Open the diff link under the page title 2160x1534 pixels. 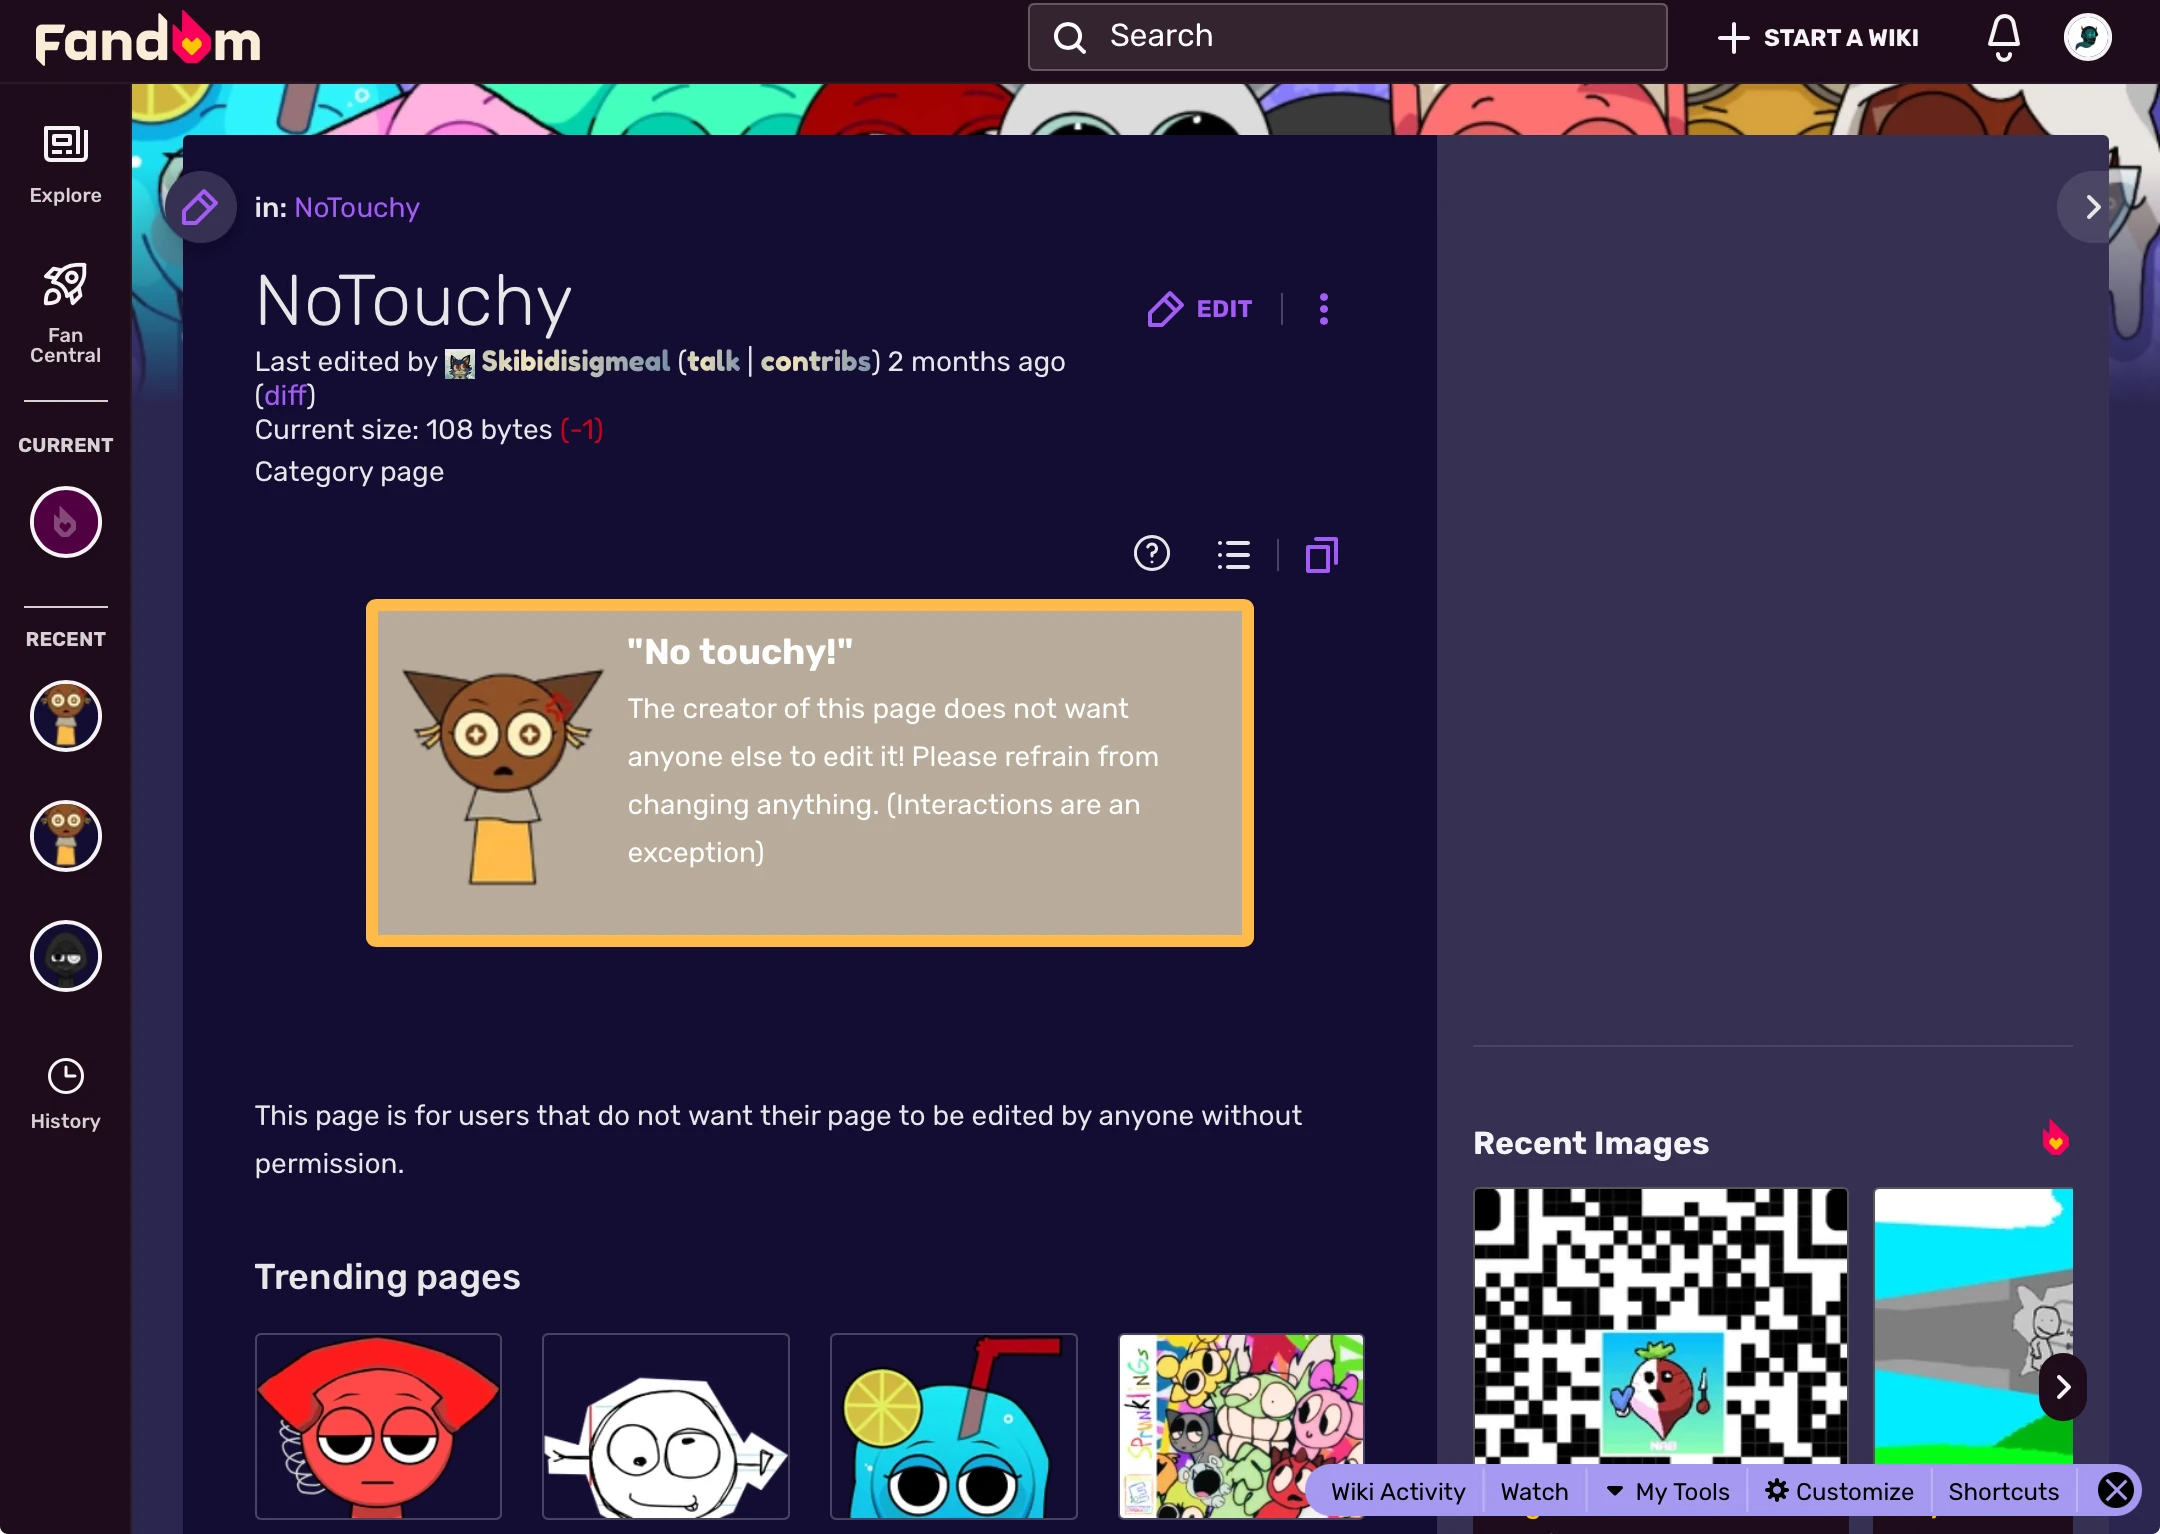point(285,395)
